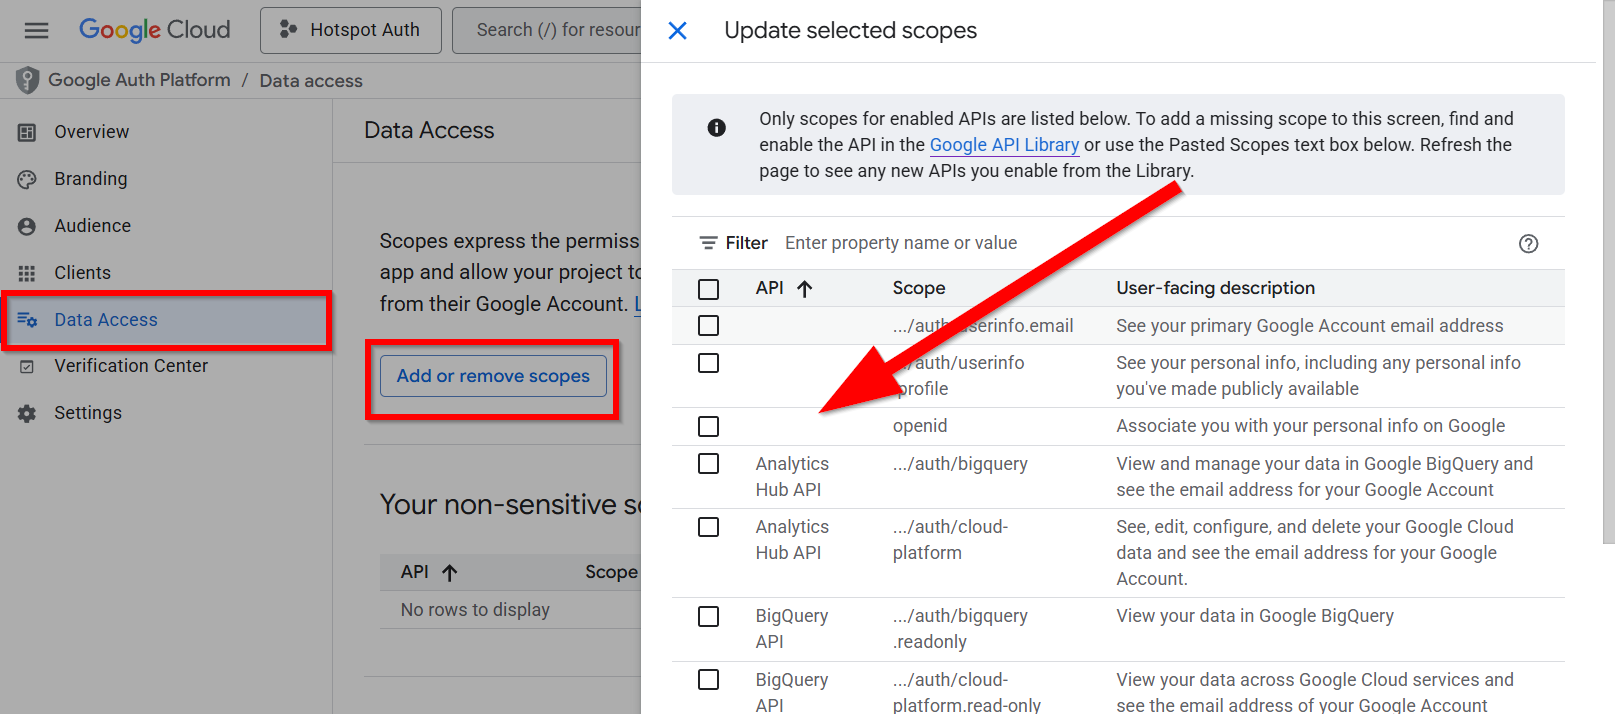The image size is (1615, 714).
Task: Open the Hotspot Auth project selector
Action: (x=350, y=30)
